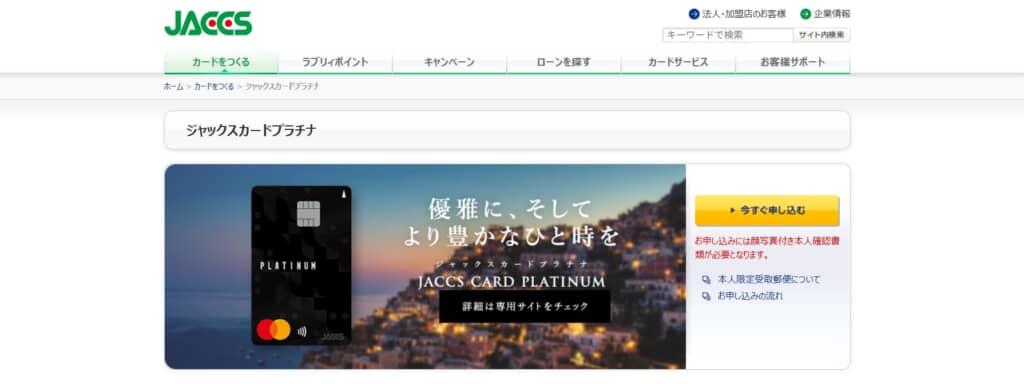Click the black Platinum card image

click(301, 265)
